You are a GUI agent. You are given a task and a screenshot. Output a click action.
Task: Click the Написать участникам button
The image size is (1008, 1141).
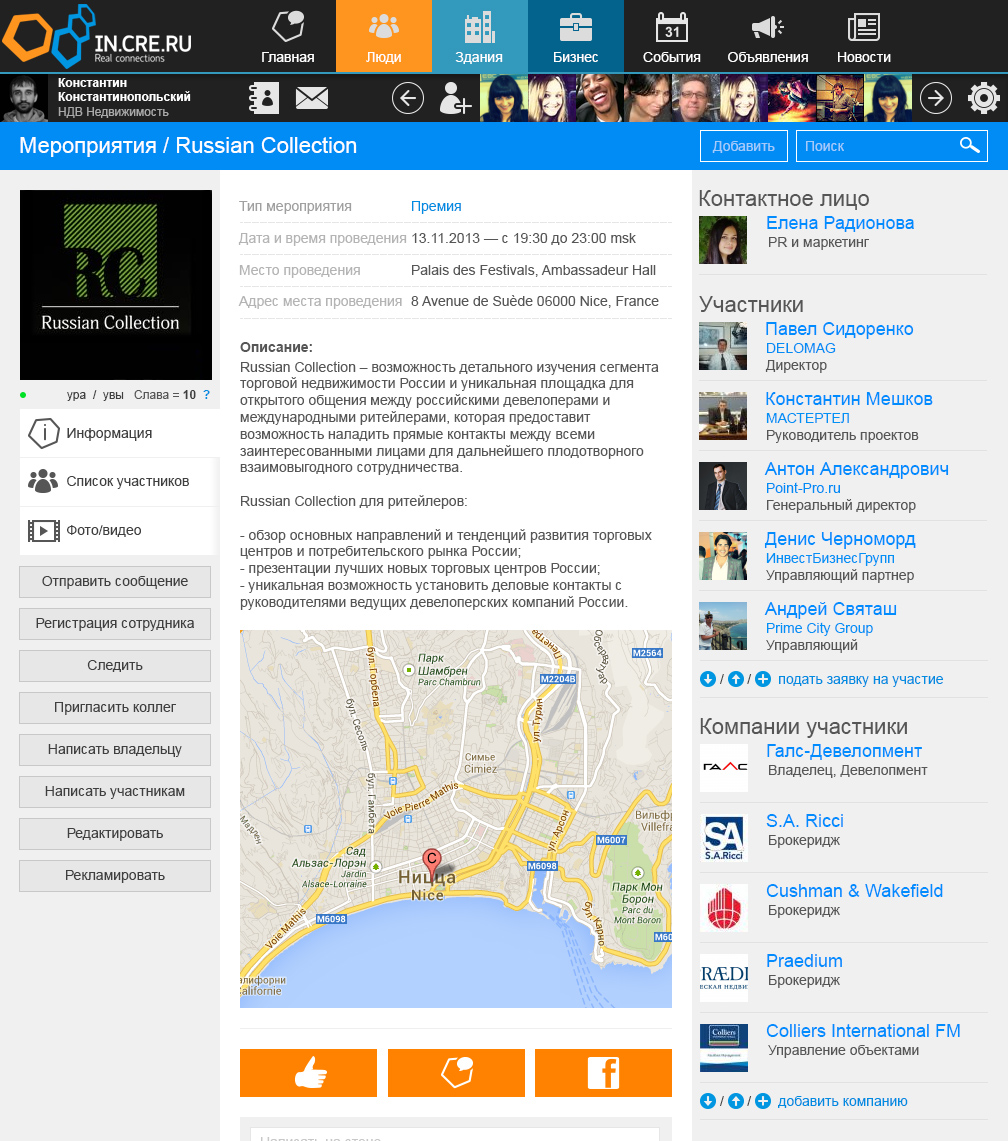point(115,792)
